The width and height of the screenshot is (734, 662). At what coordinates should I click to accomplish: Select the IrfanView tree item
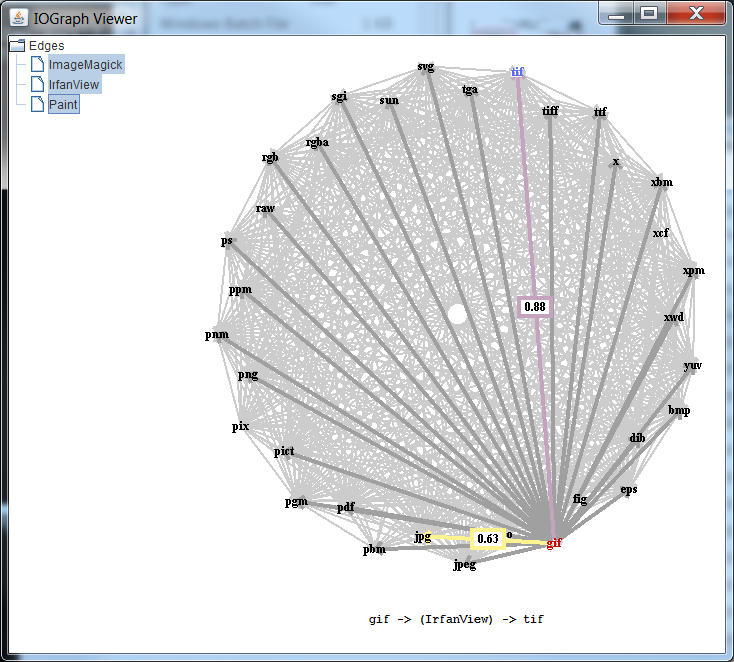click(74, 85)
